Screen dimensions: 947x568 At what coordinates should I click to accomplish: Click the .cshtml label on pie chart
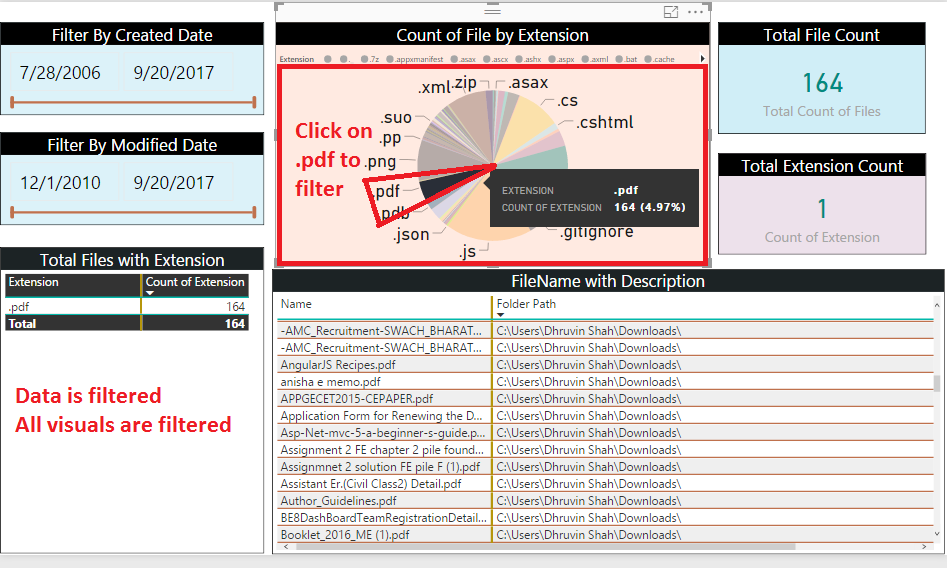coord(605,122)
